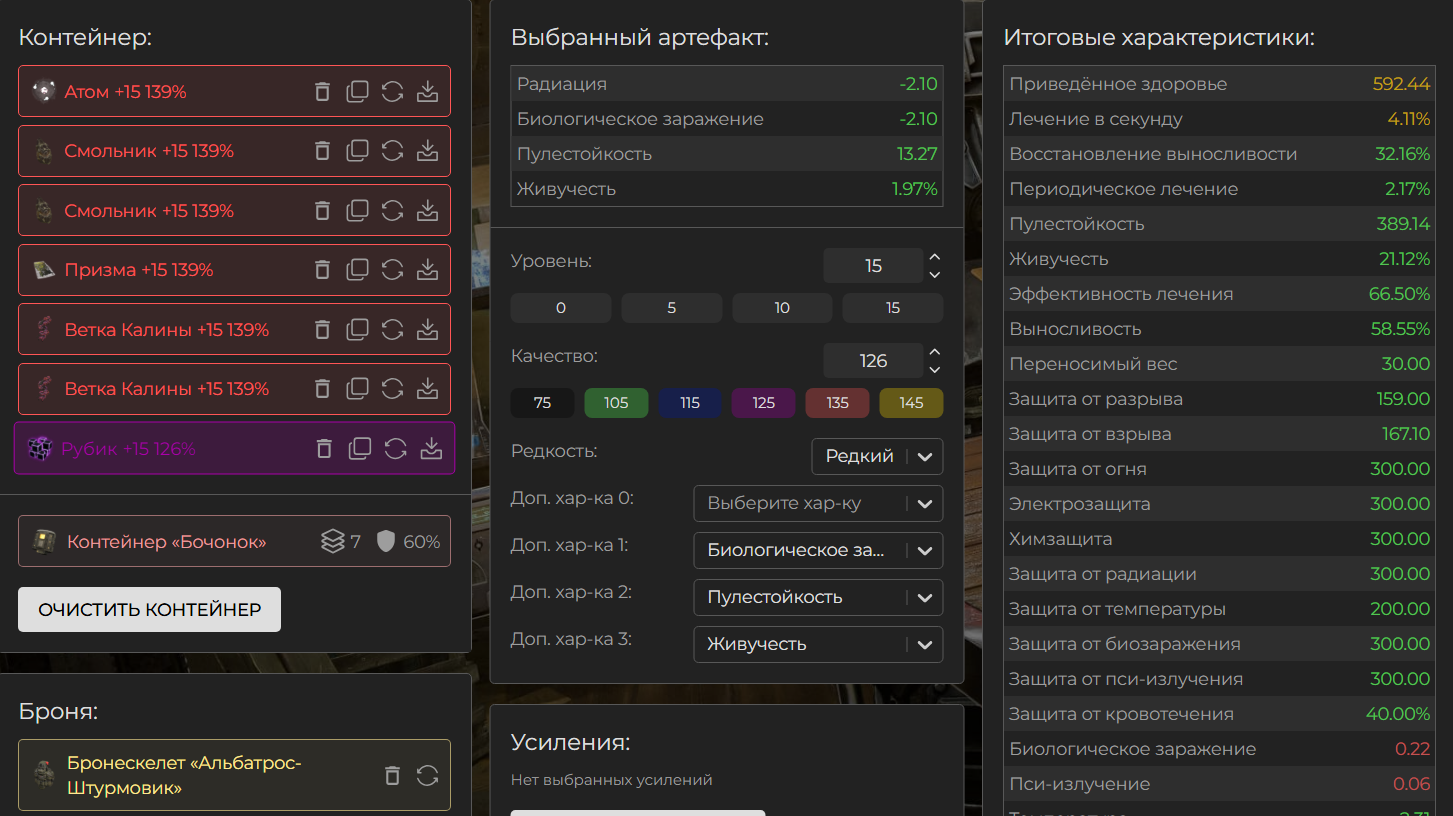Click the refresh icon on the Рубик row

click(x=396, y=449)
